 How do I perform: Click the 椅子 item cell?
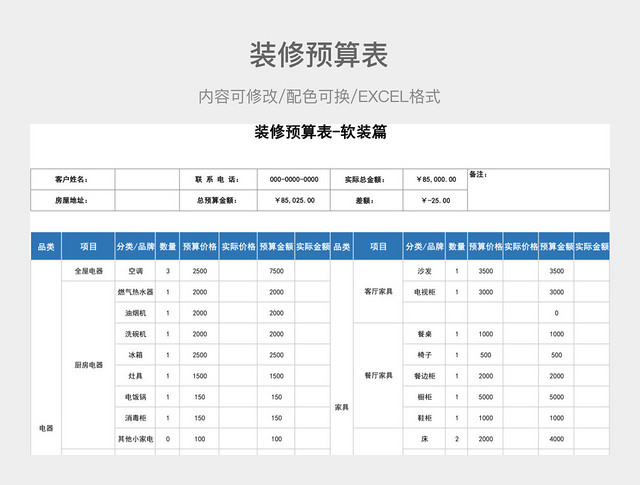[x=424, y=355]
